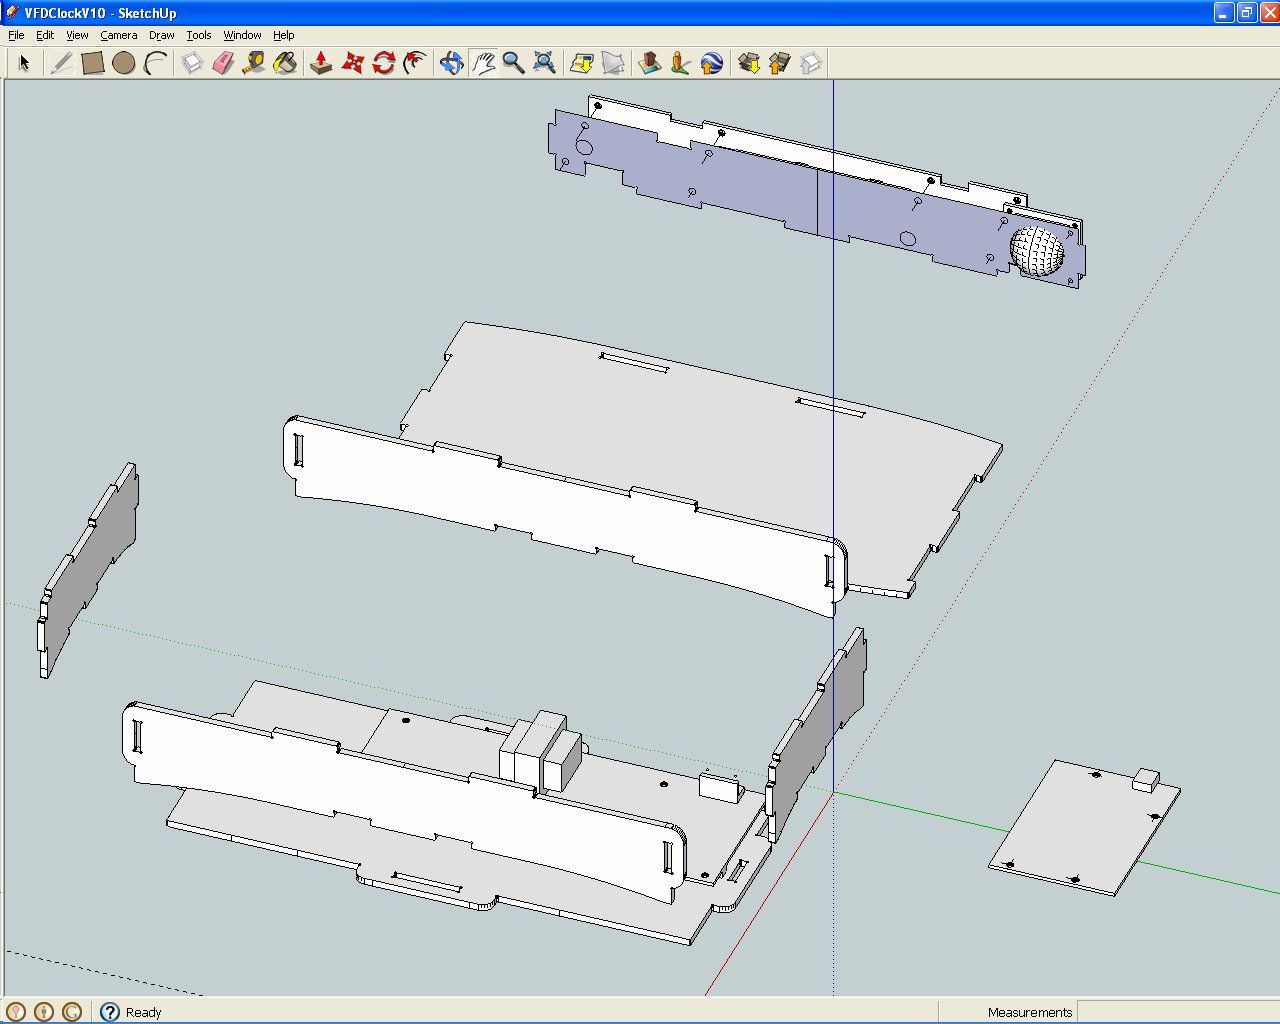Open the Draw menu
Image resolution: width=1280 pixels, height=1024 pixels.
click(161, 35)
